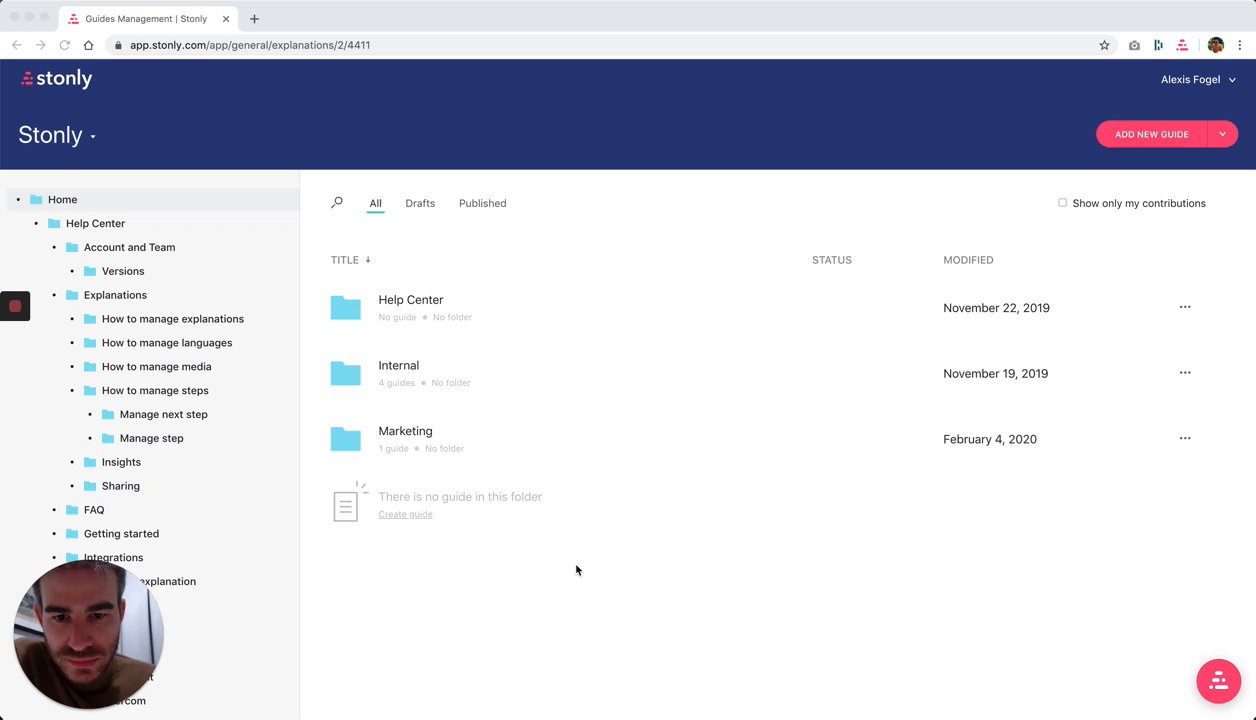Open Chrome three-dot menu
The width and height of the screenshot is (1256, 720).
[1240, 45]
